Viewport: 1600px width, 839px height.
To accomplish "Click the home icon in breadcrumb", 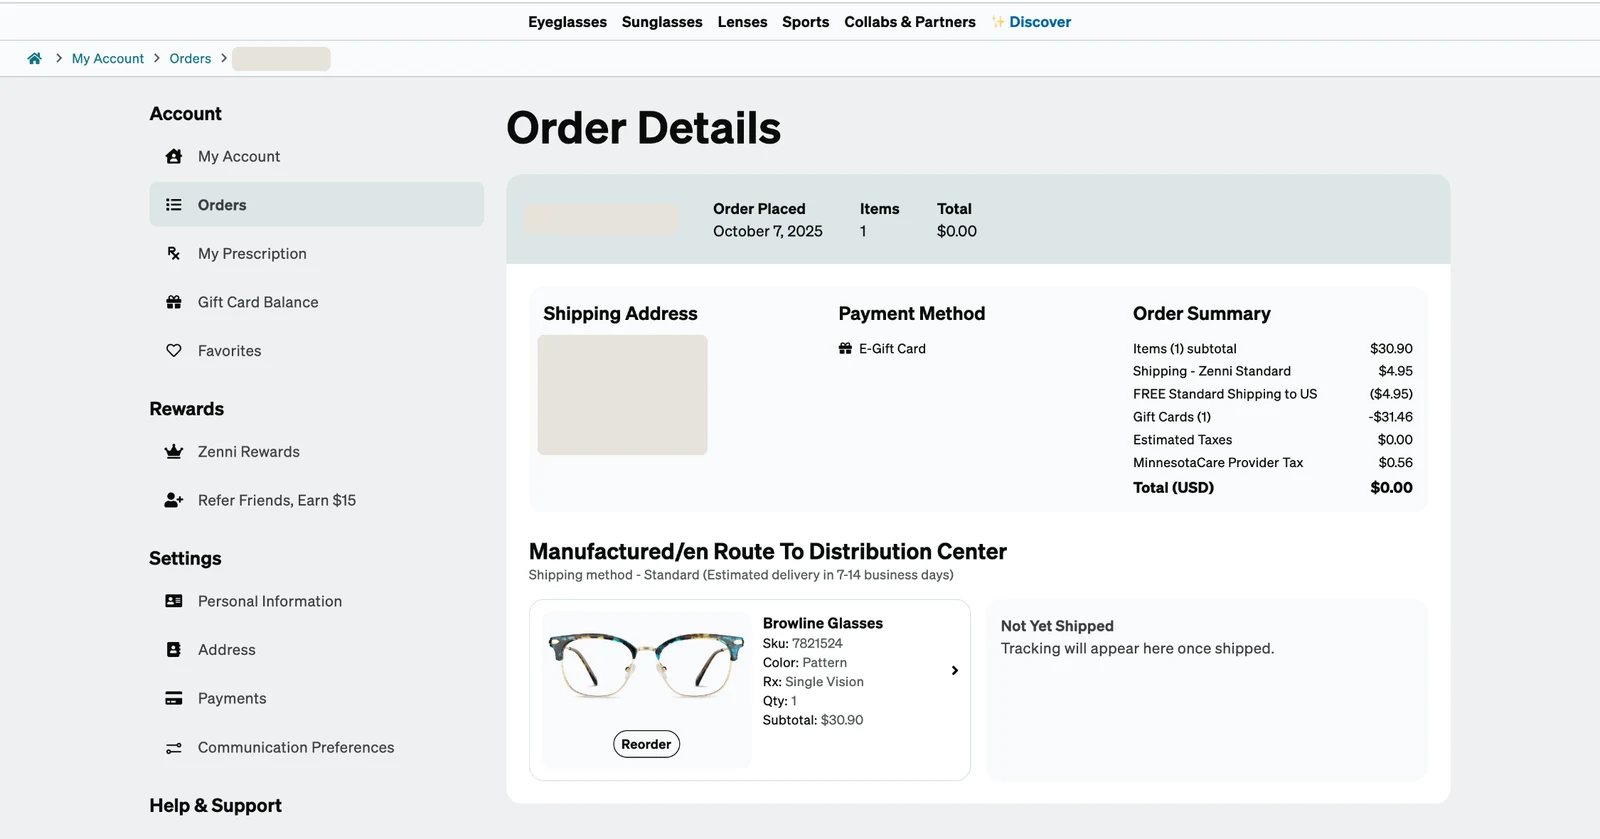I will pyautogui.click(x=34, y=58).
